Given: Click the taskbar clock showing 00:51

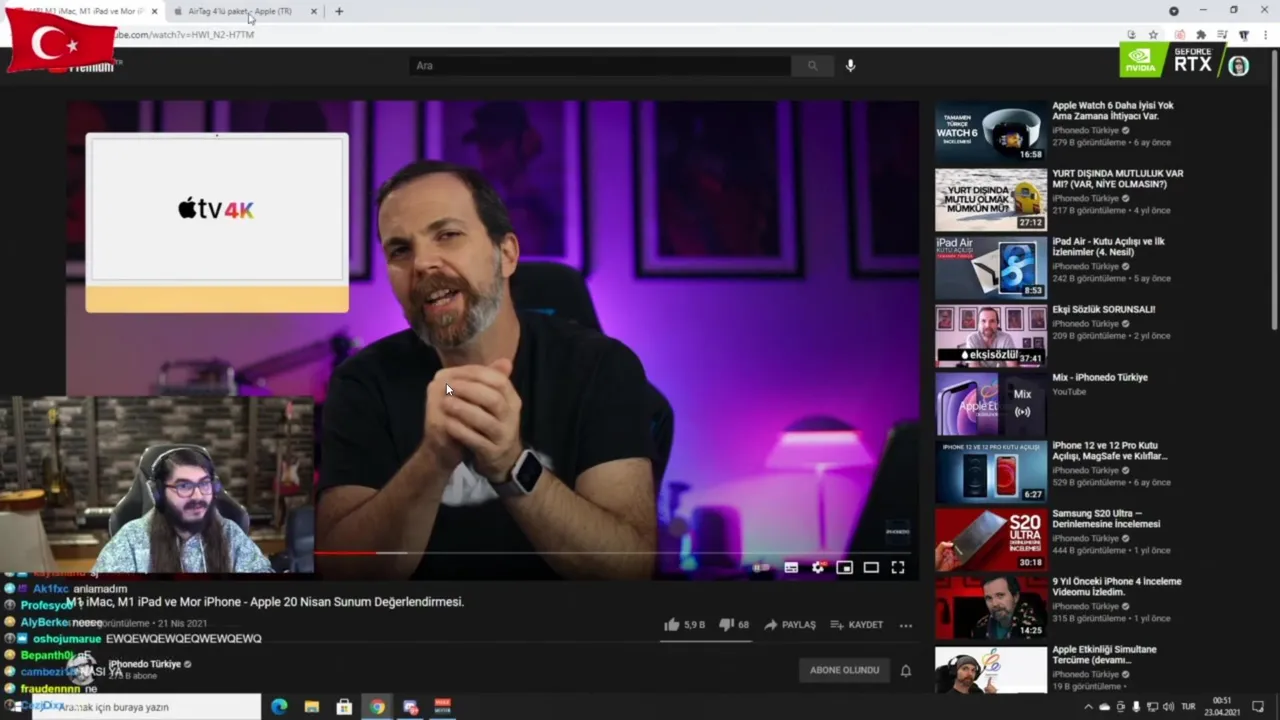Looking at the screenshot, I should (1222, 707).
